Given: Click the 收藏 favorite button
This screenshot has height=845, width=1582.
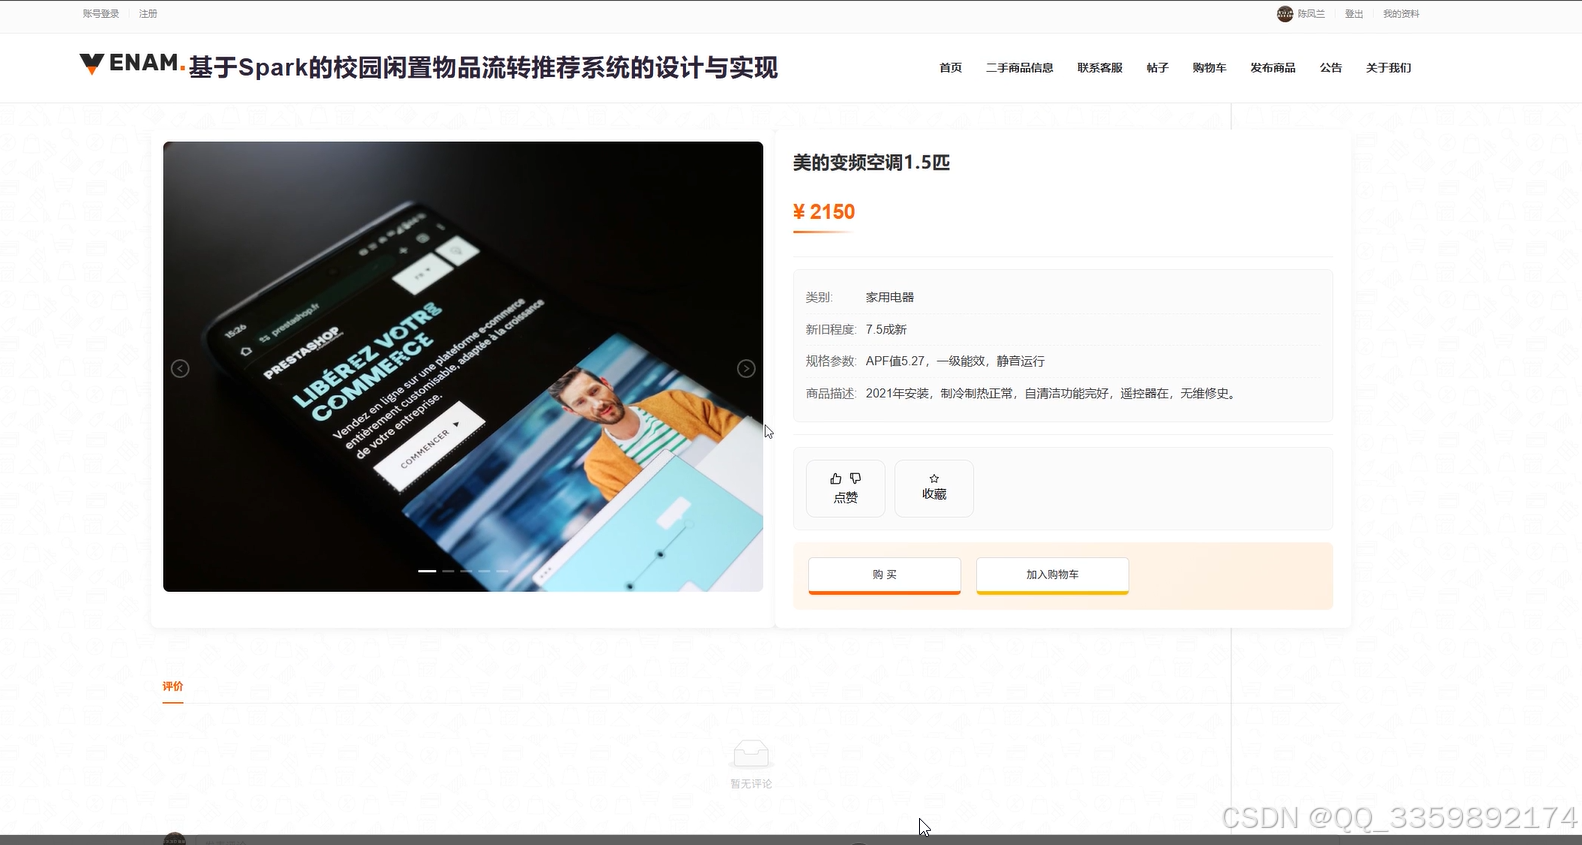Looking at the screenshot, I should pos(934,489).
